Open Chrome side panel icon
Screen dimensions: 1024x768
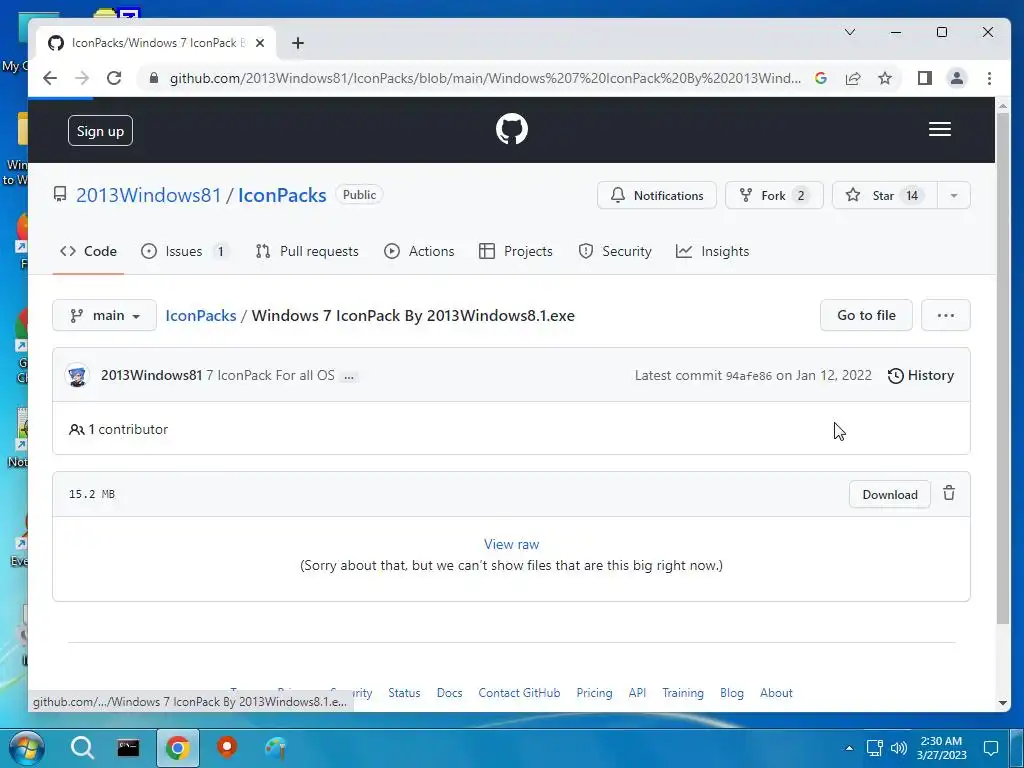click(924, 78)
